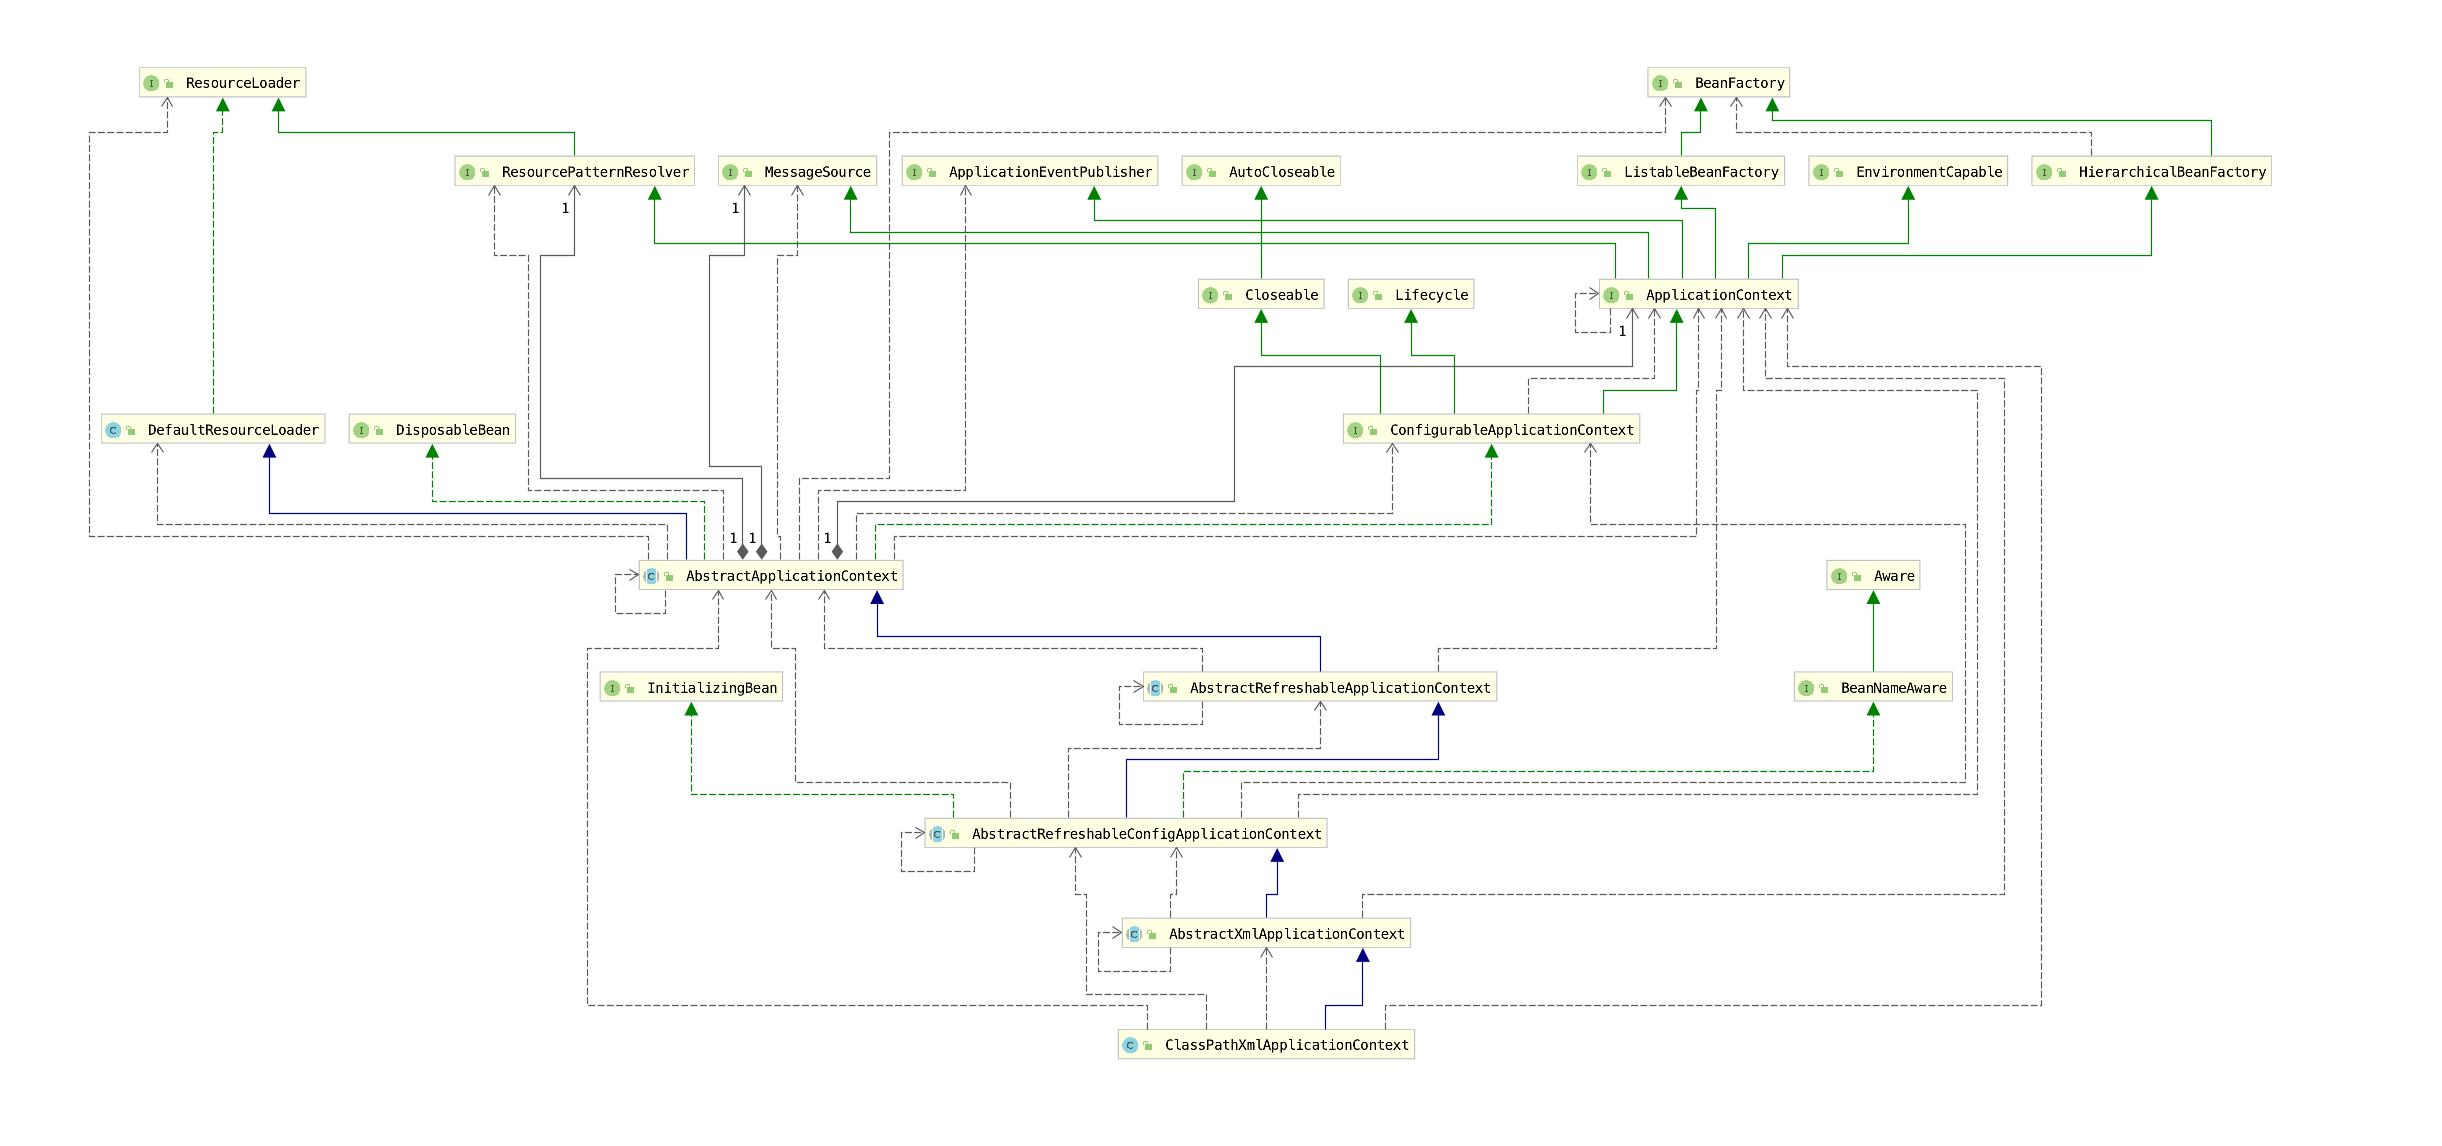The image size is (2442, 1146).
Task: Select the ConfigurableApplicationContext node
Action: click(1510, 430)
